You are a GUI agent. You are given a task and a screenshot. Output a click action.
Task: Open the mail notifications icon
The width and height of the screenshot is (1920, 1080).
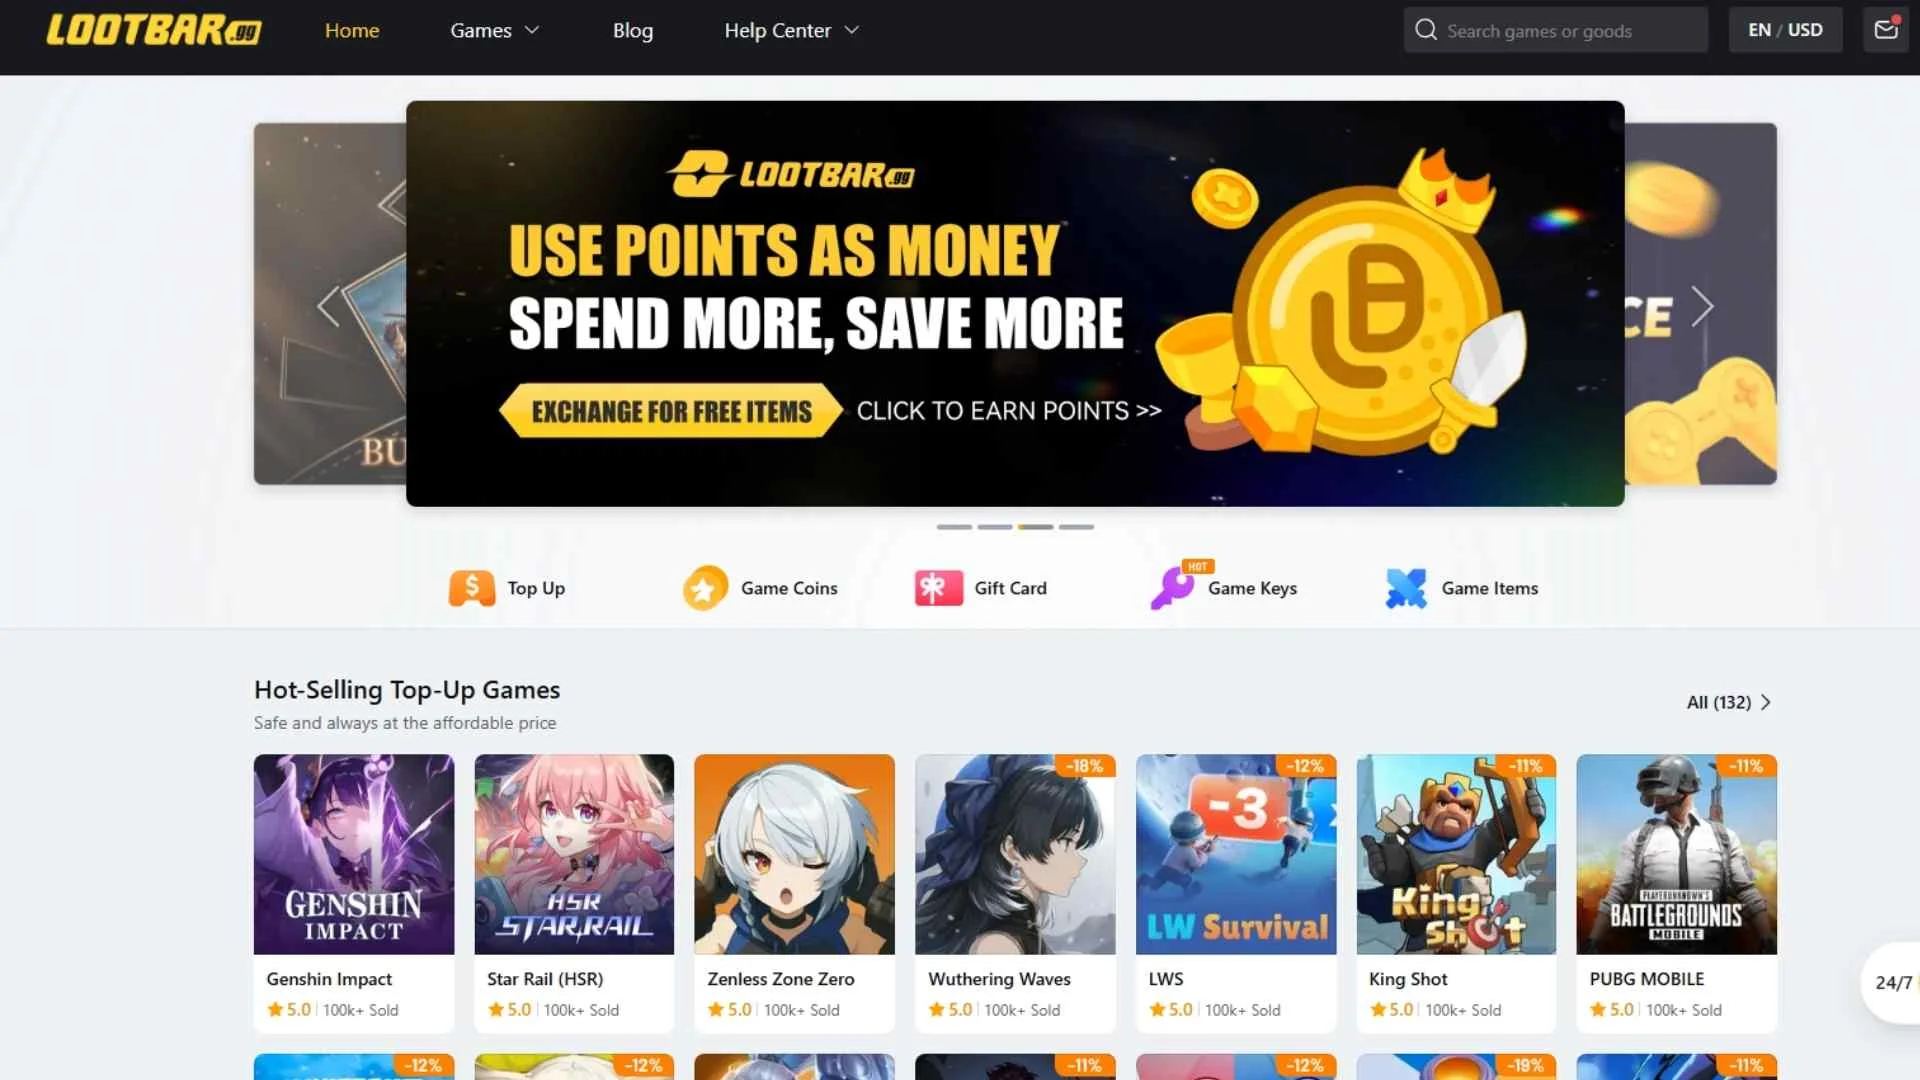point(1886,29)
